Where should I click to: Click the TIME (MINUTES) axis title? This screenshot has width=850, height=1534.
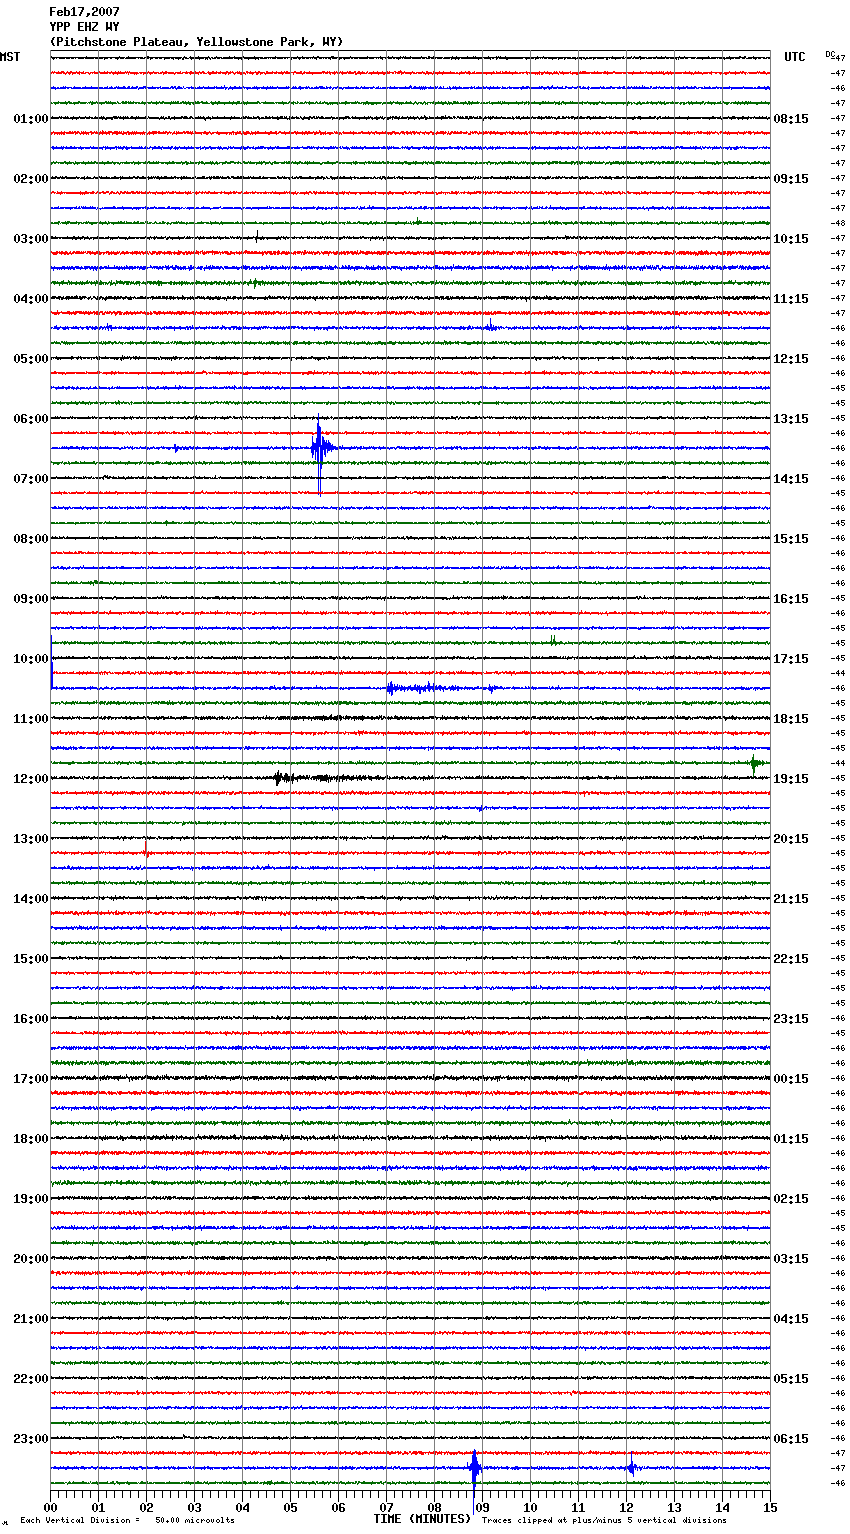[422, 1519]
